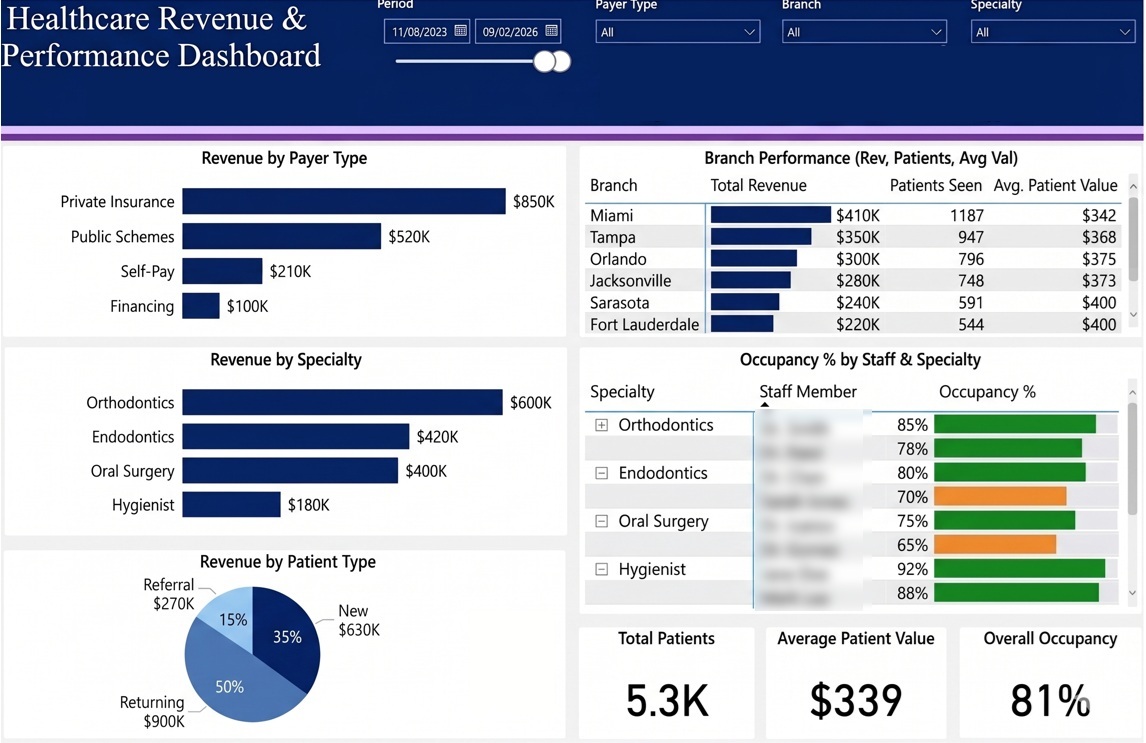Click the occupancy table scrollbar up arrow
This screenshot has height=743, width=1146.
pos(1133,393)
